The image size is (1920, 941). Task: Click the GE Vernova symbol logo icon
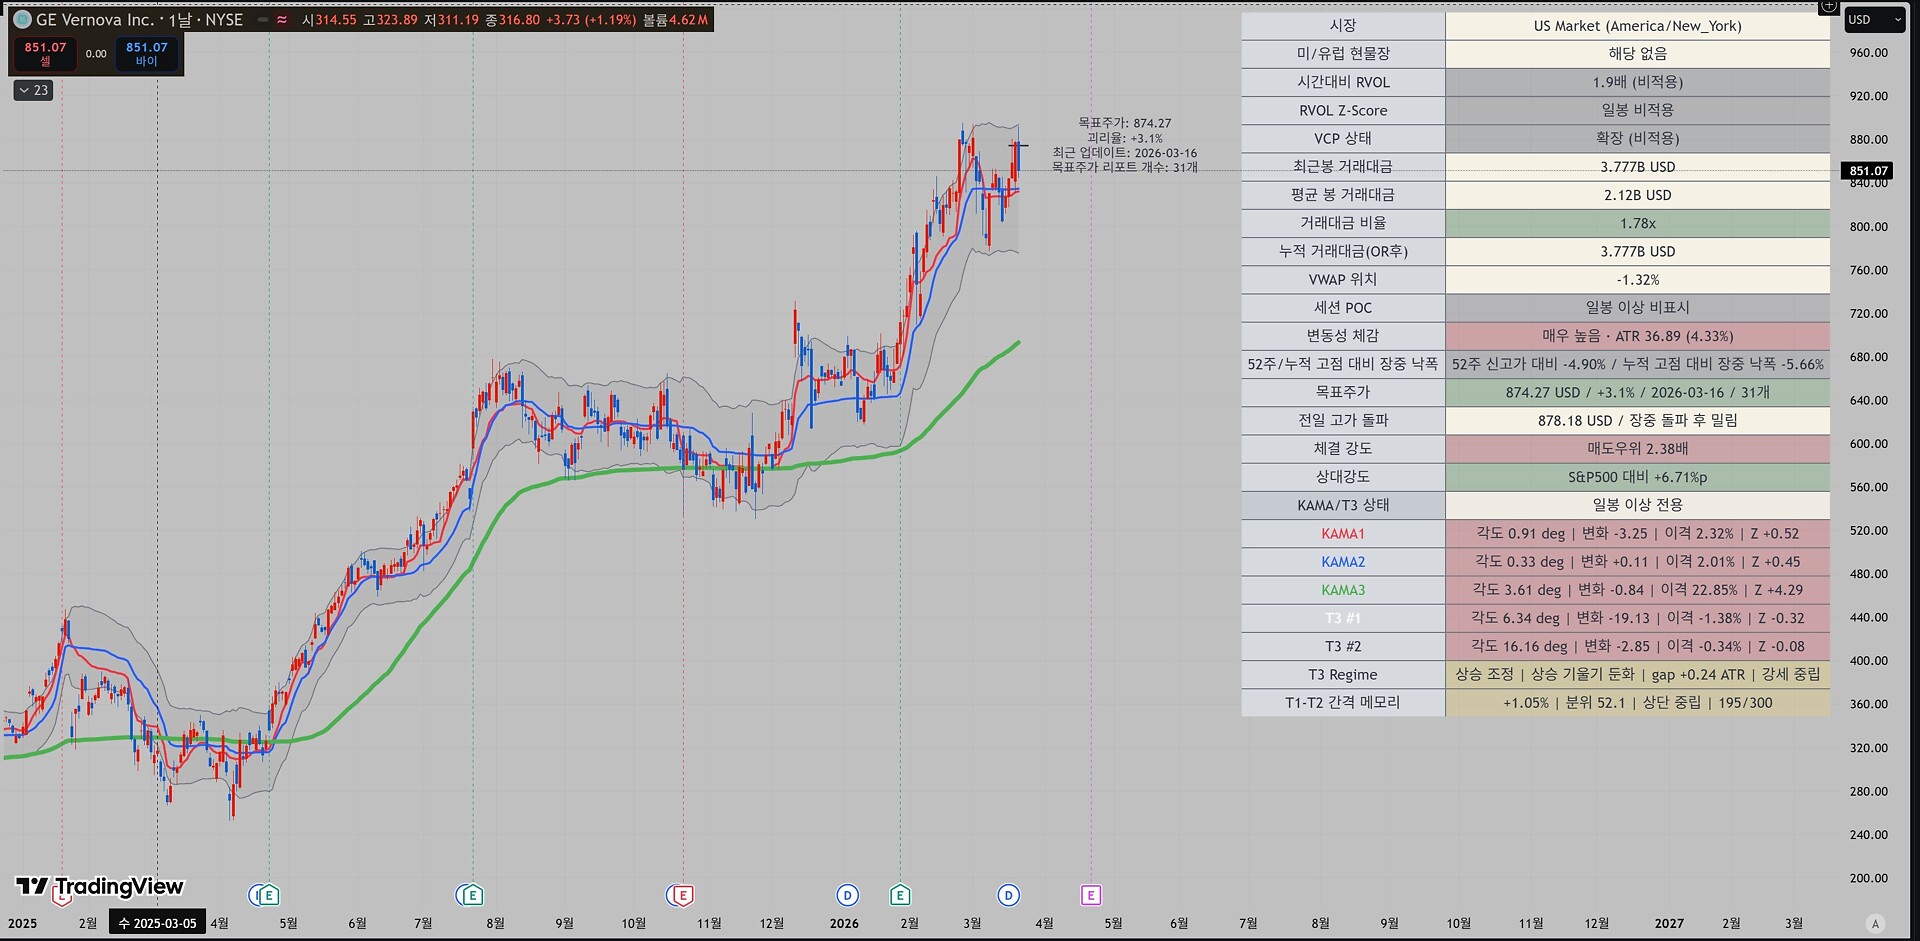22,20
